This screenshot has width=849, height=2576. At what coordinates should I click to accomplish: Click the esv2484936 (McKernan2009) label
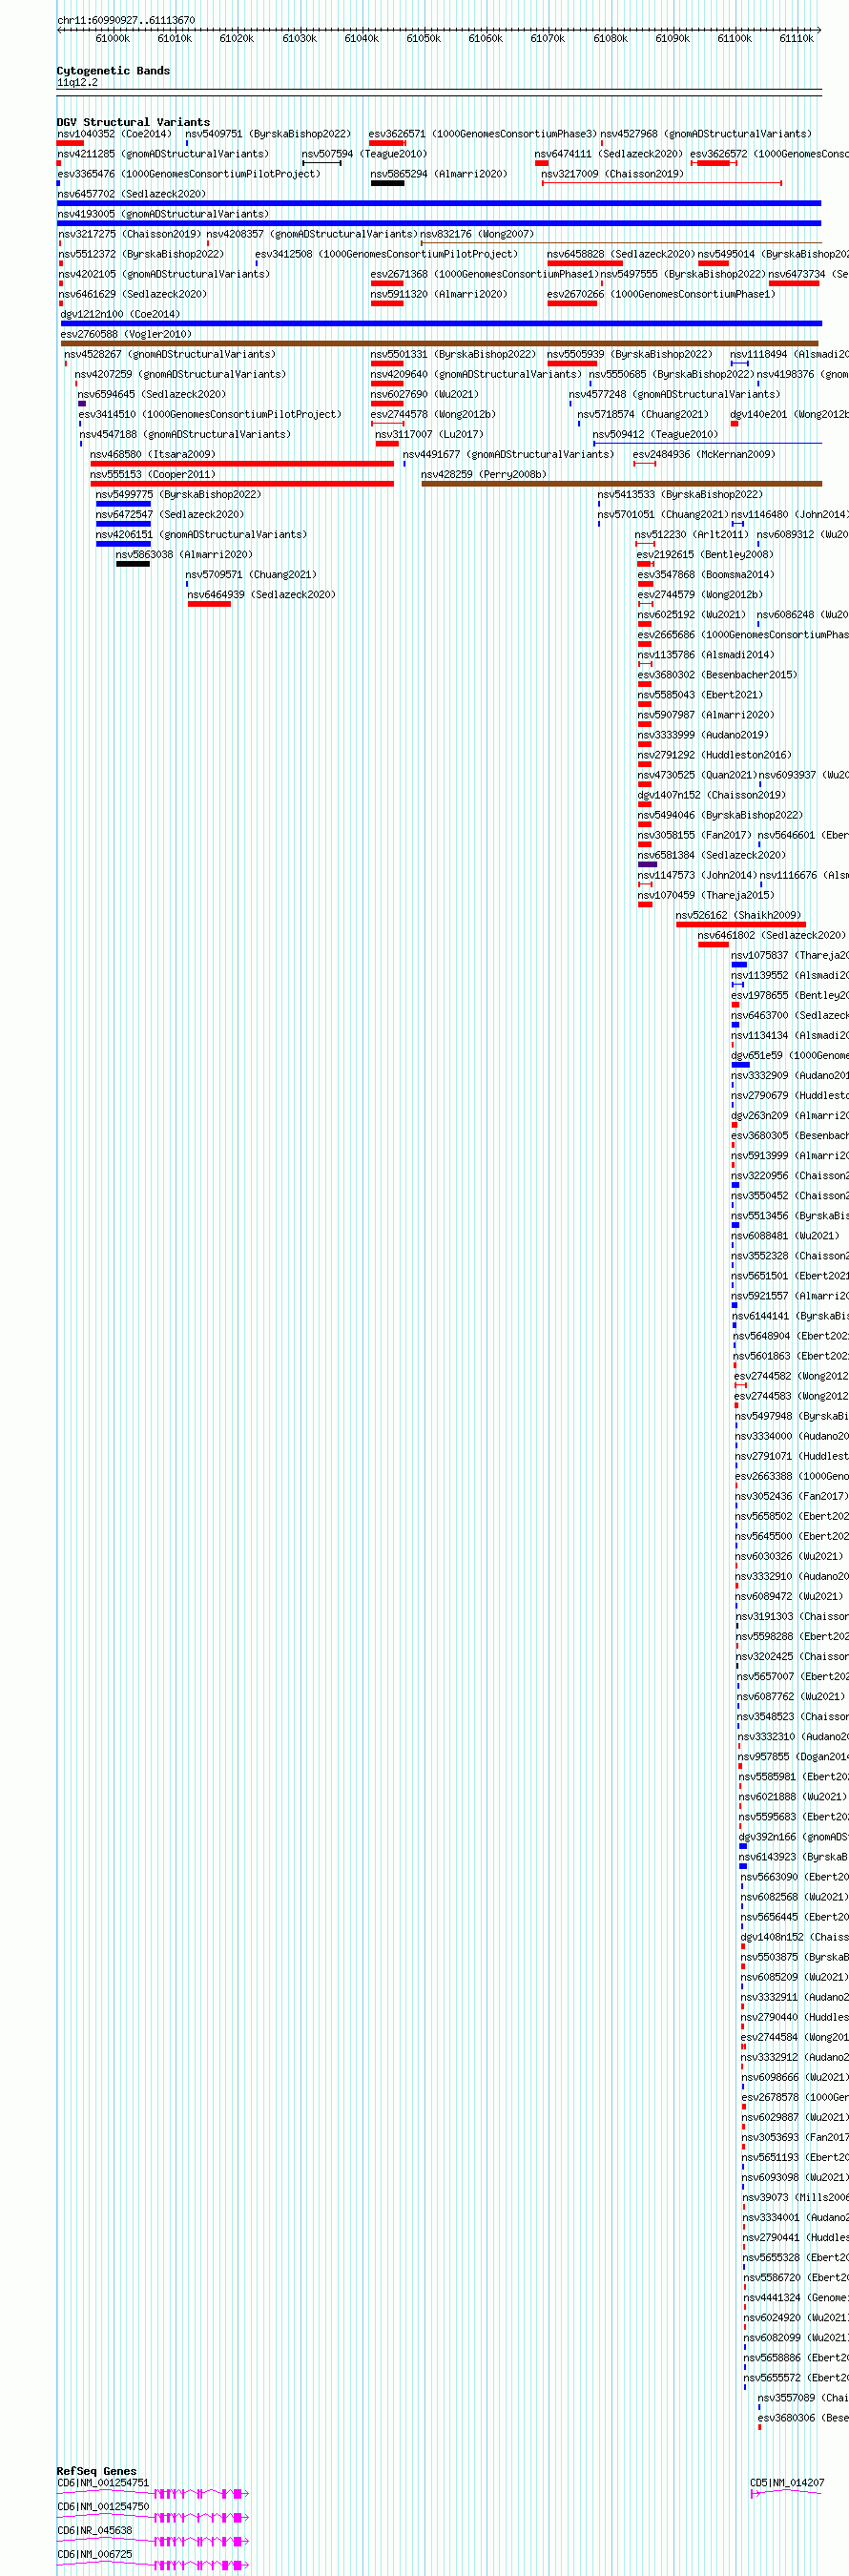point(704,454)
